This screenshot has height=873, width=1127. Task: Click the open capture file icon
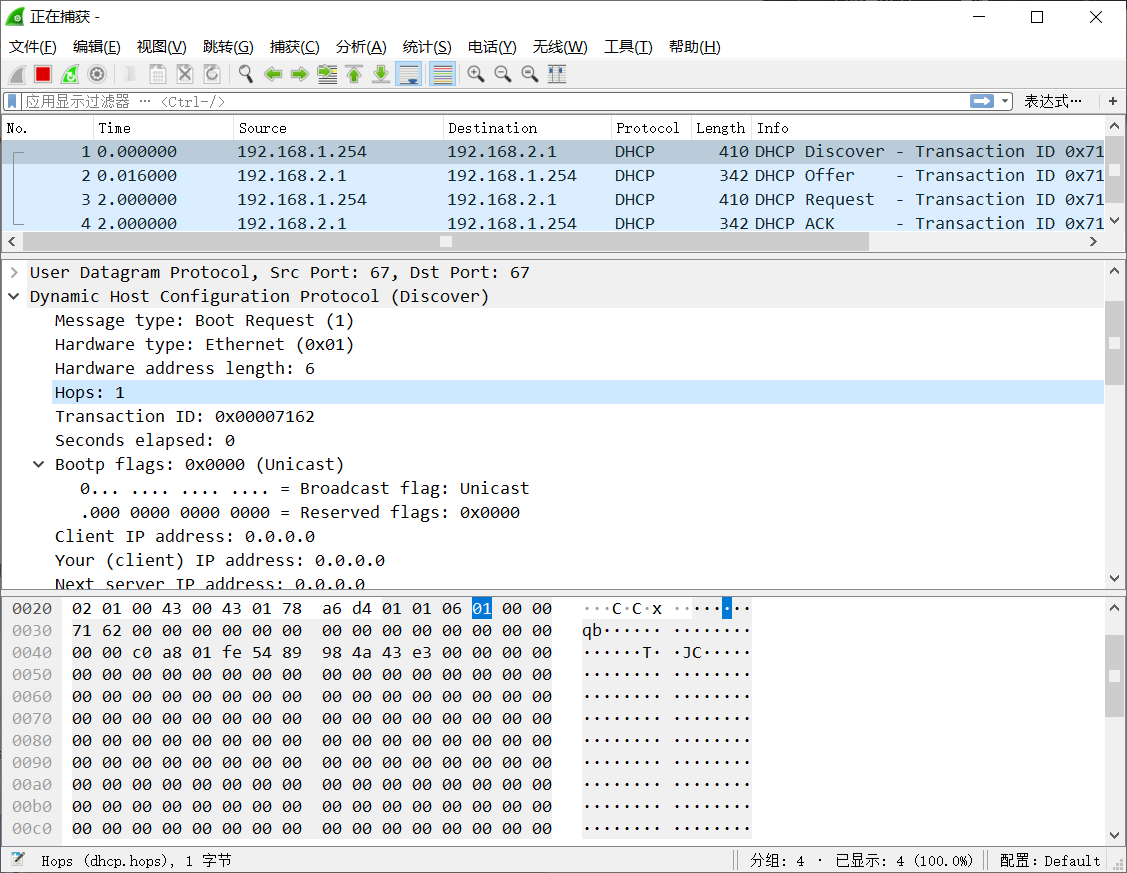click(130, 74)
